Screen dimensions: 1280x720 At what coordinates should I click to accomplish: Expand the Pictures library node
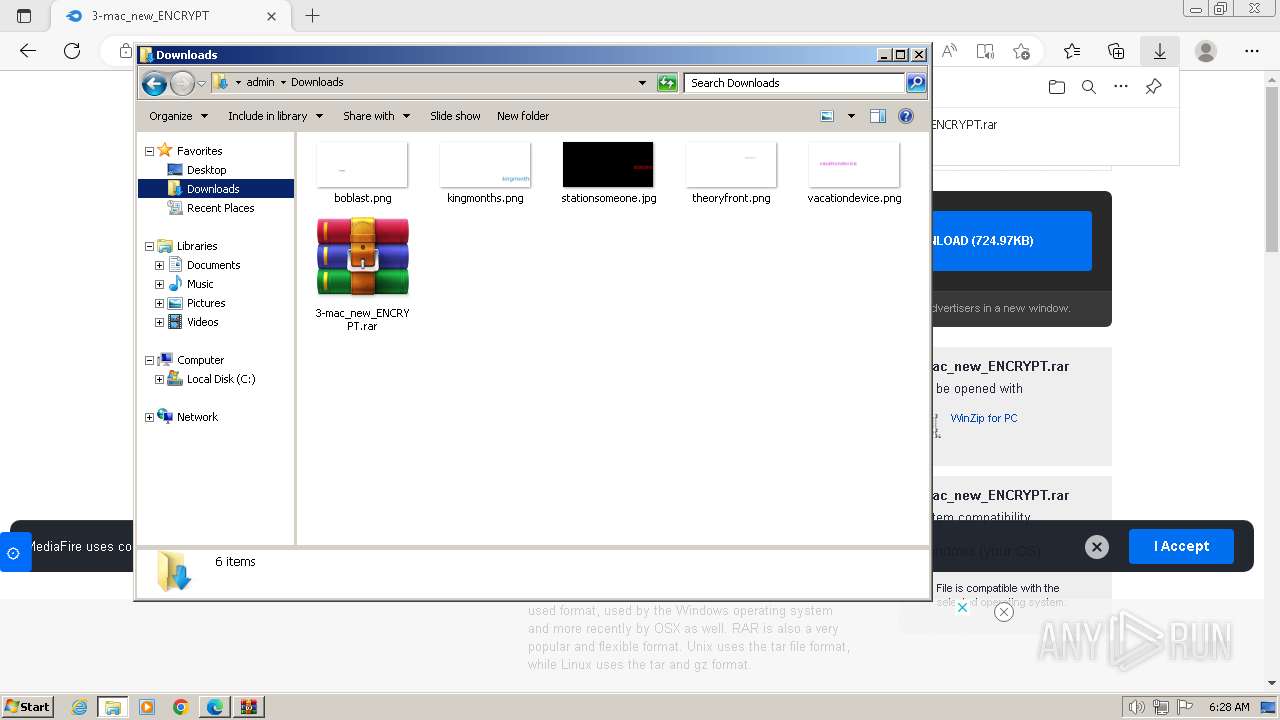coord(159,303)
